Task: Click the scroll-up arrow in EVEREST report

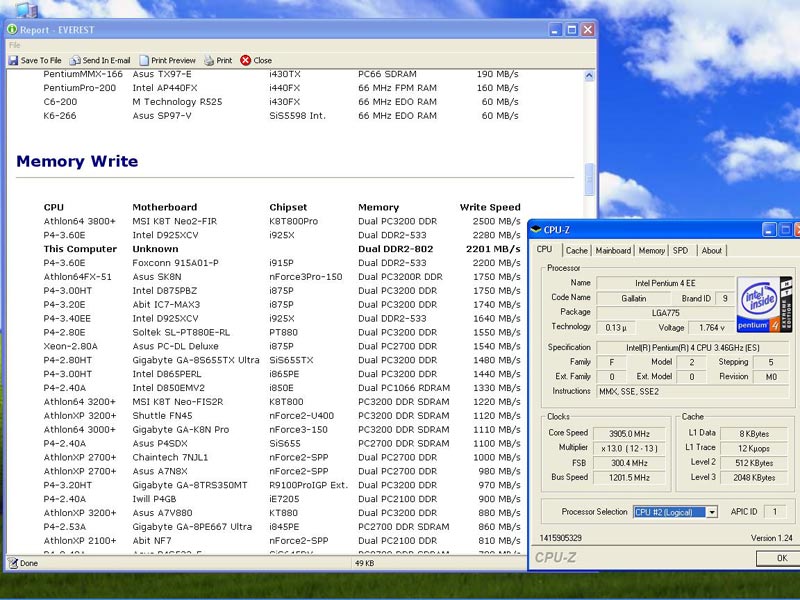Action: [x=589, y=76]
